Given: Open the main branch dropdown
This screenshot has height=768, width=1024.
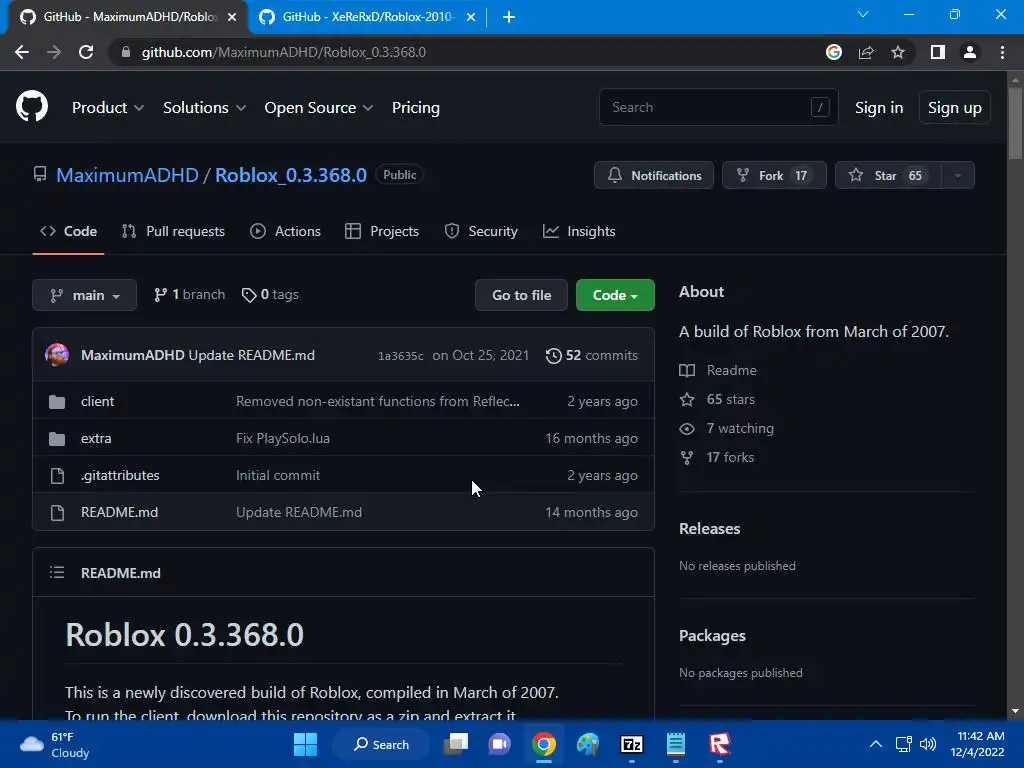Looking at the screenshot, I should pyautogui.click(x=84, y=295).
